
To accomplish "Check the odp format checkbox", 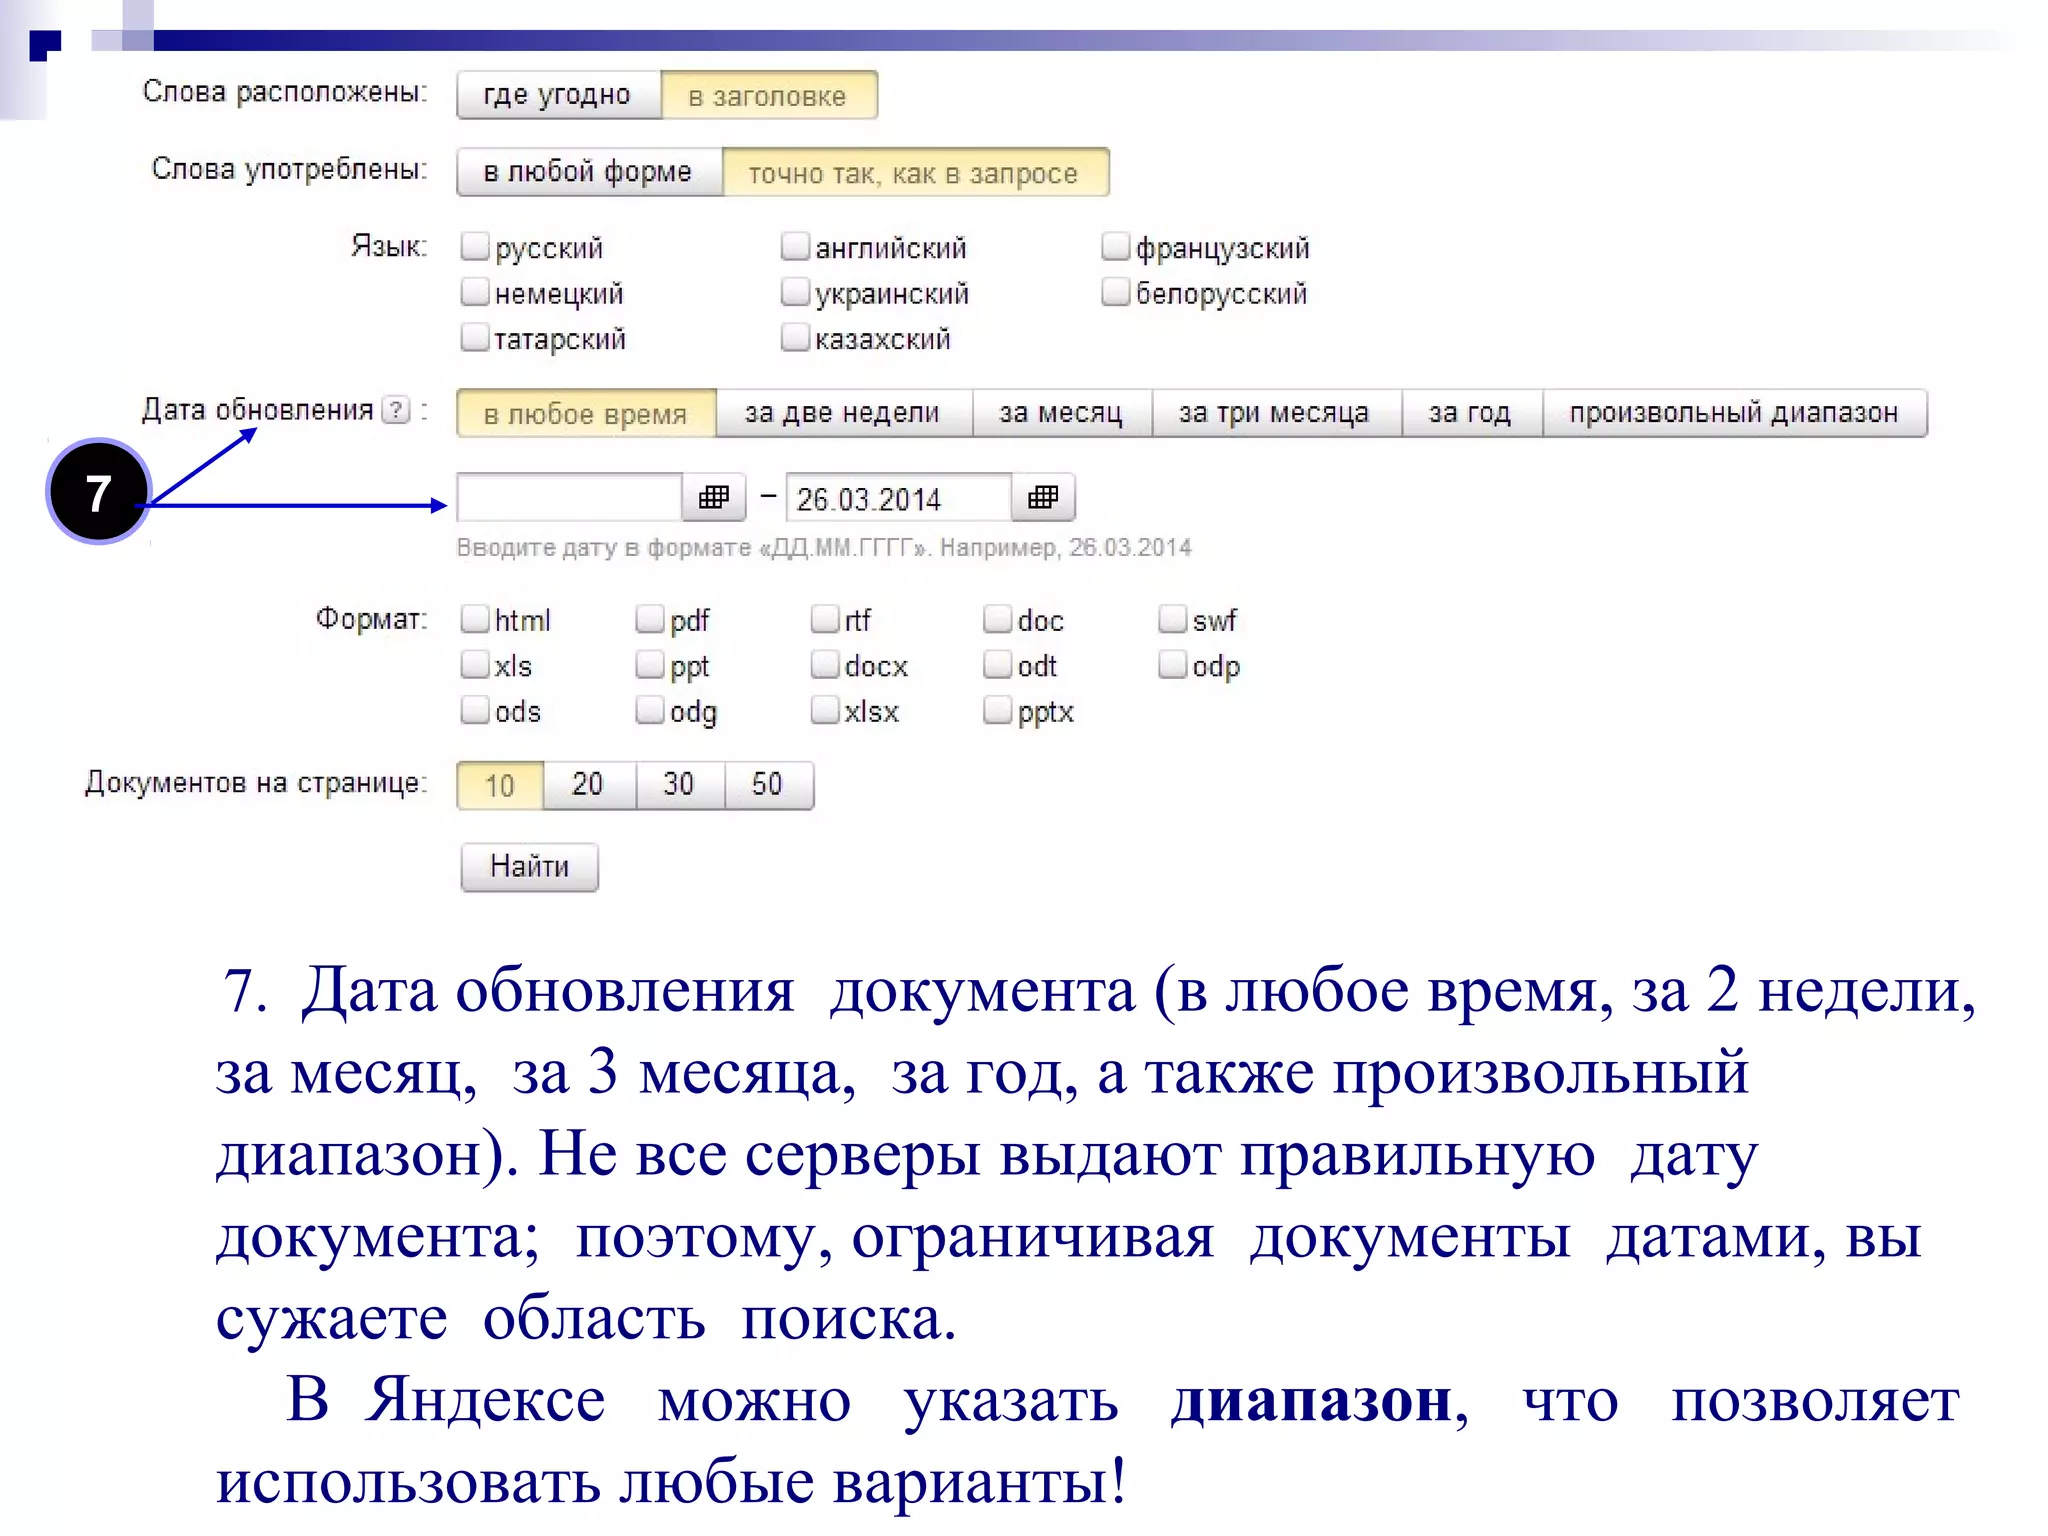I will coord(1173,664).
